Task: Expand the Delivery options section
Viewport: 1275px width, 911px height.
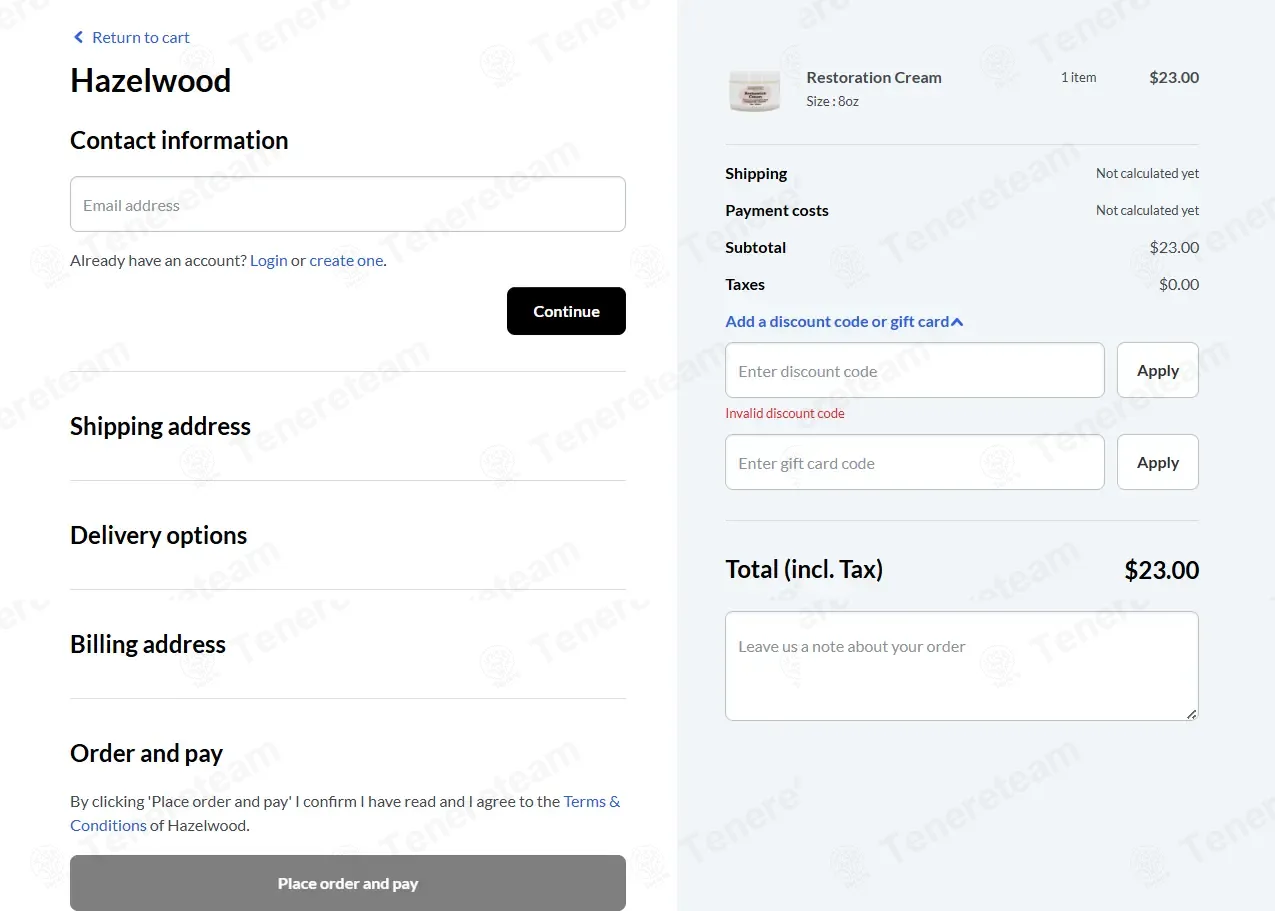Action: click(x=158, y=535)
